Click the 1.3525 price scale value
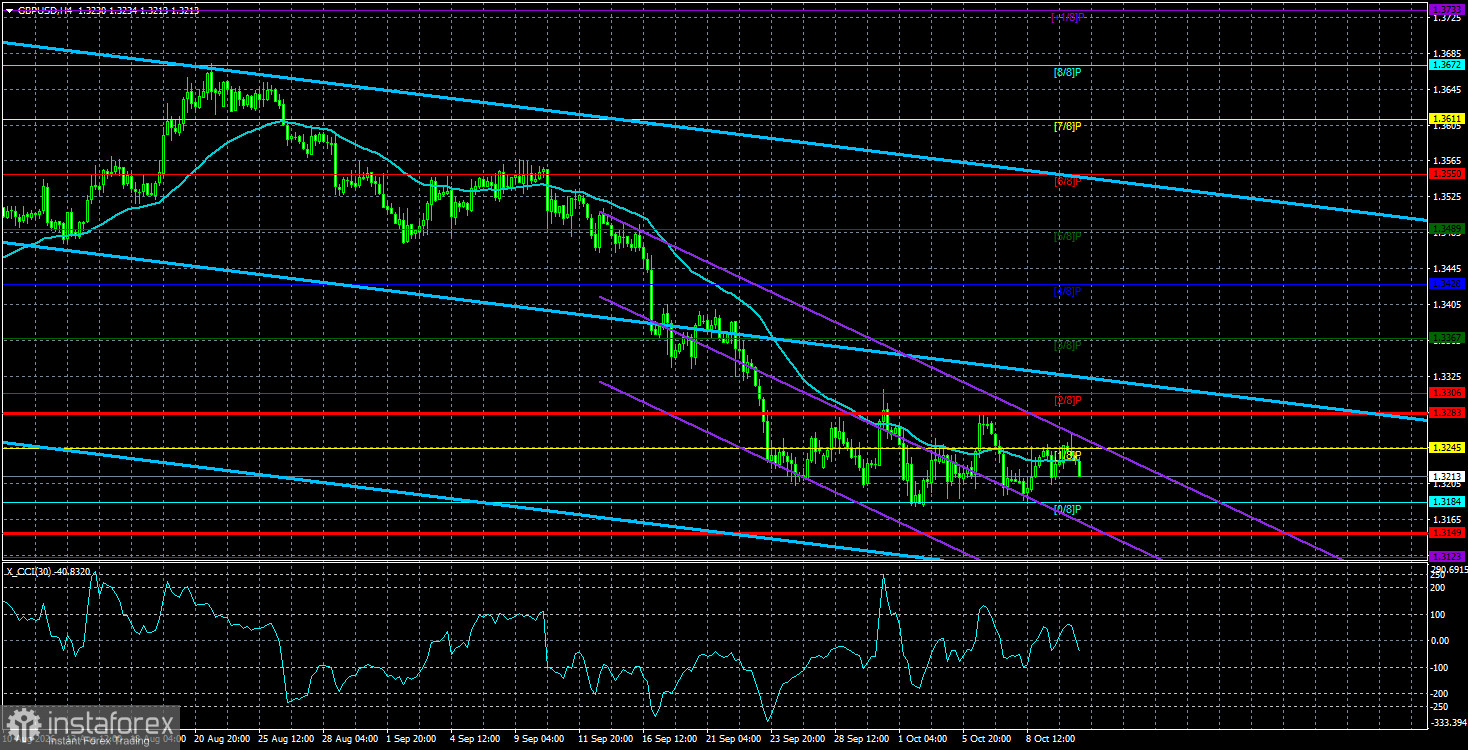 tap(1445, 196)
